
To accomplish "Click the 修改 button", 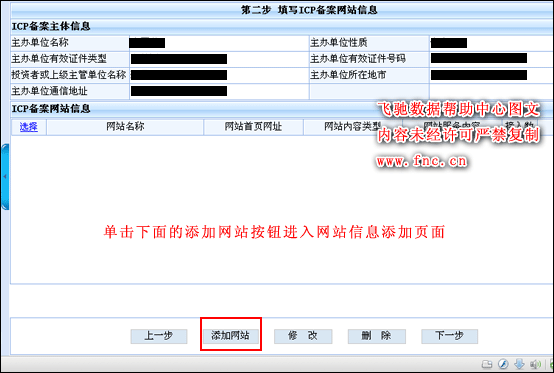I will click(303, 336).
